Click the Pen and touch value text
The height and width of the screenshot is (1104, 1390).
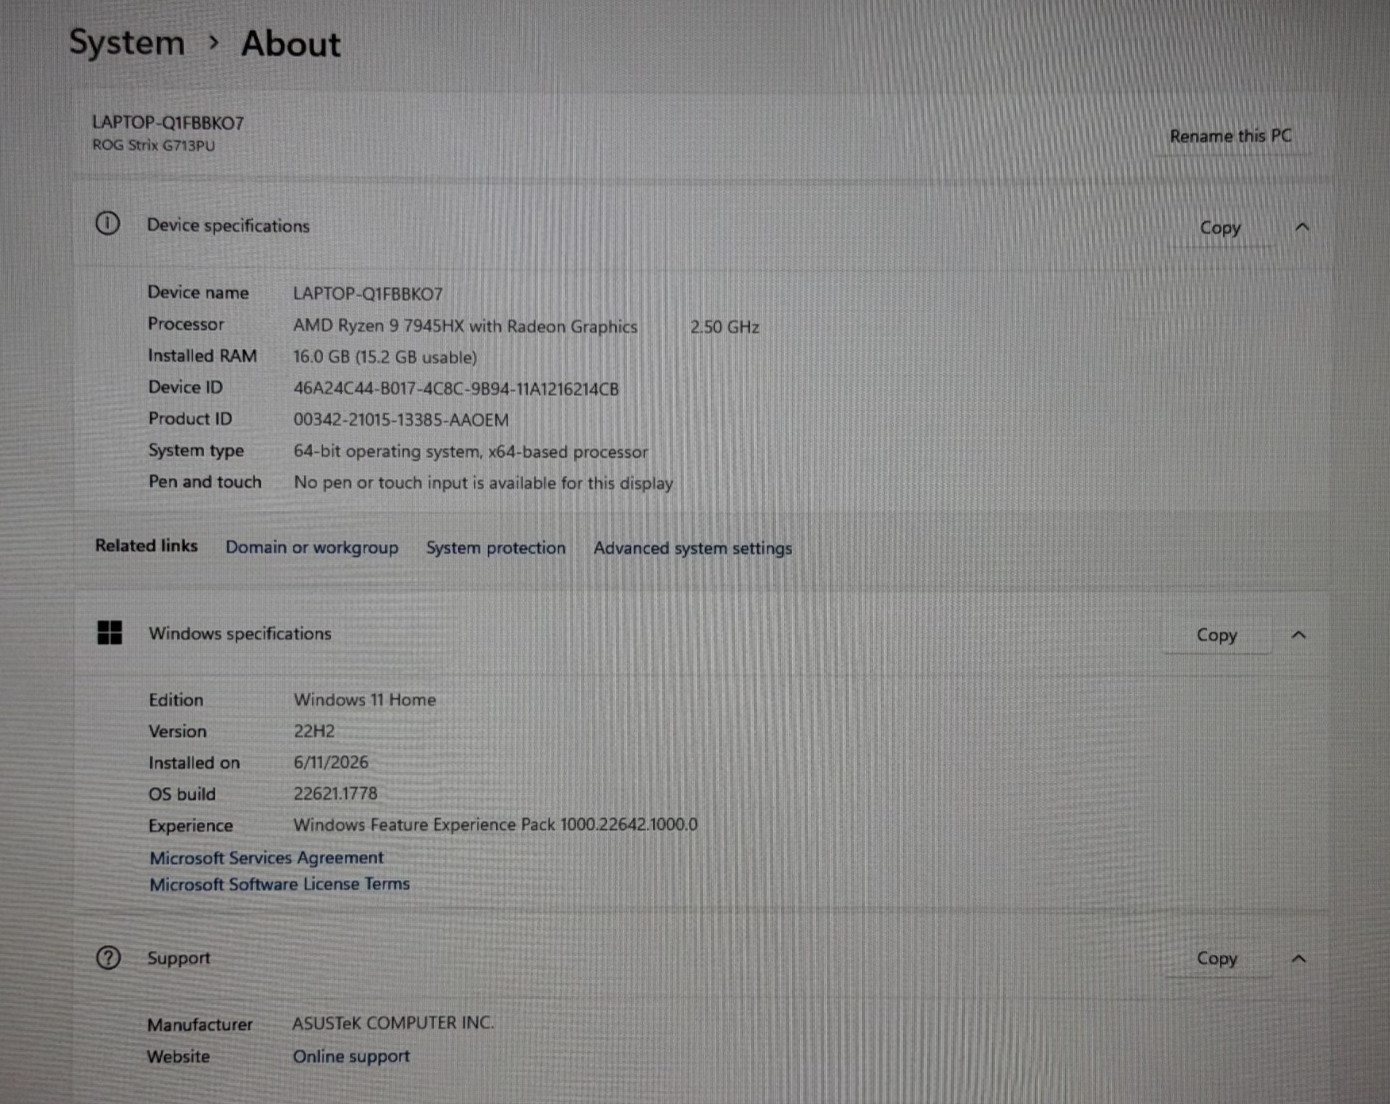click(483, 483)
